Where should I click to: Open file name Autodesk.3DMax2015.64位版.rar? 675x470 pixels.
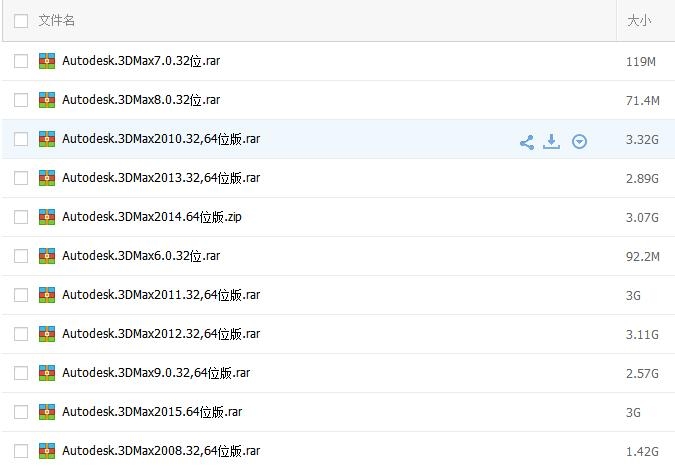click(x=152, y=412)
